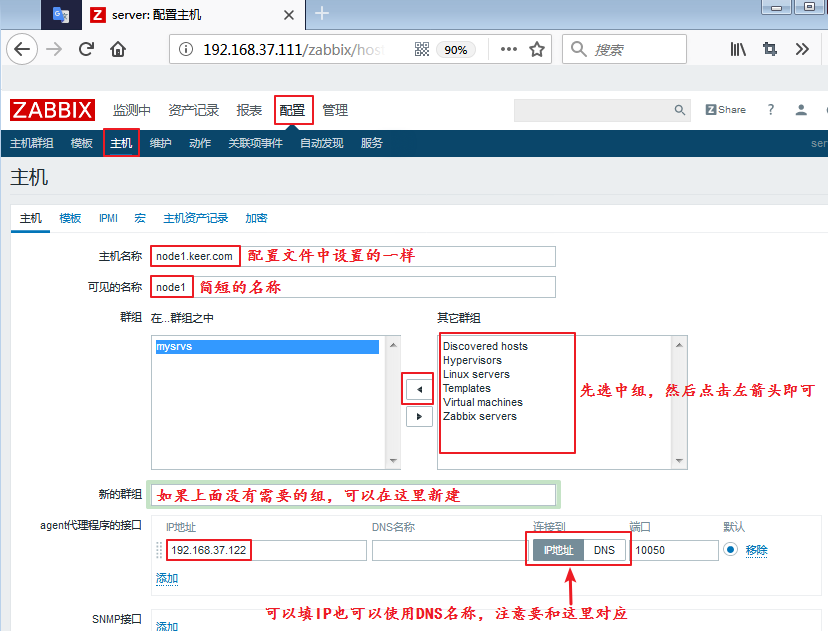The image size is (828, 631).
Task: Select Linux servers group
Action: [x=476, y=374]
